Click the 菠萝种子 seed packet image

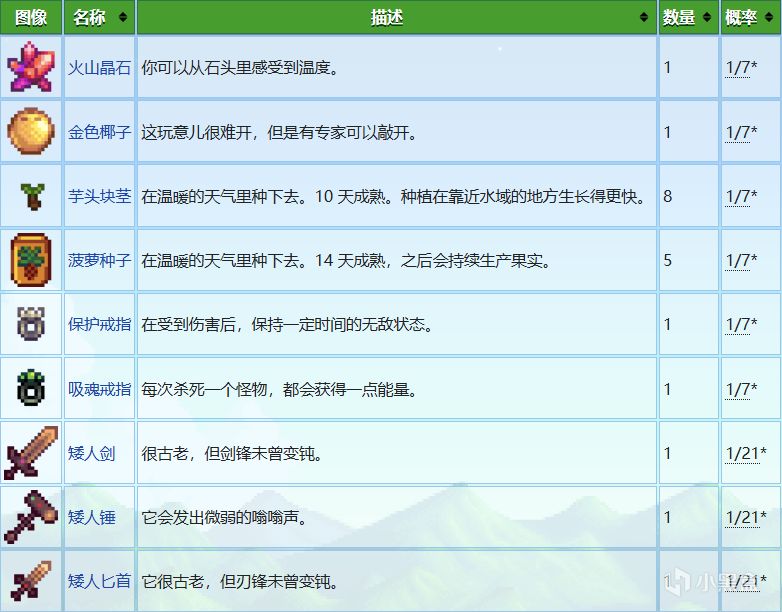click(31, 260)
